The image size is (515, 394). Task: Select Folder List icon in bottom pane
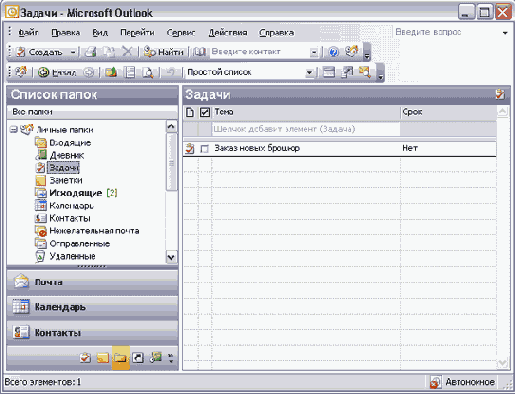[120, 358]
